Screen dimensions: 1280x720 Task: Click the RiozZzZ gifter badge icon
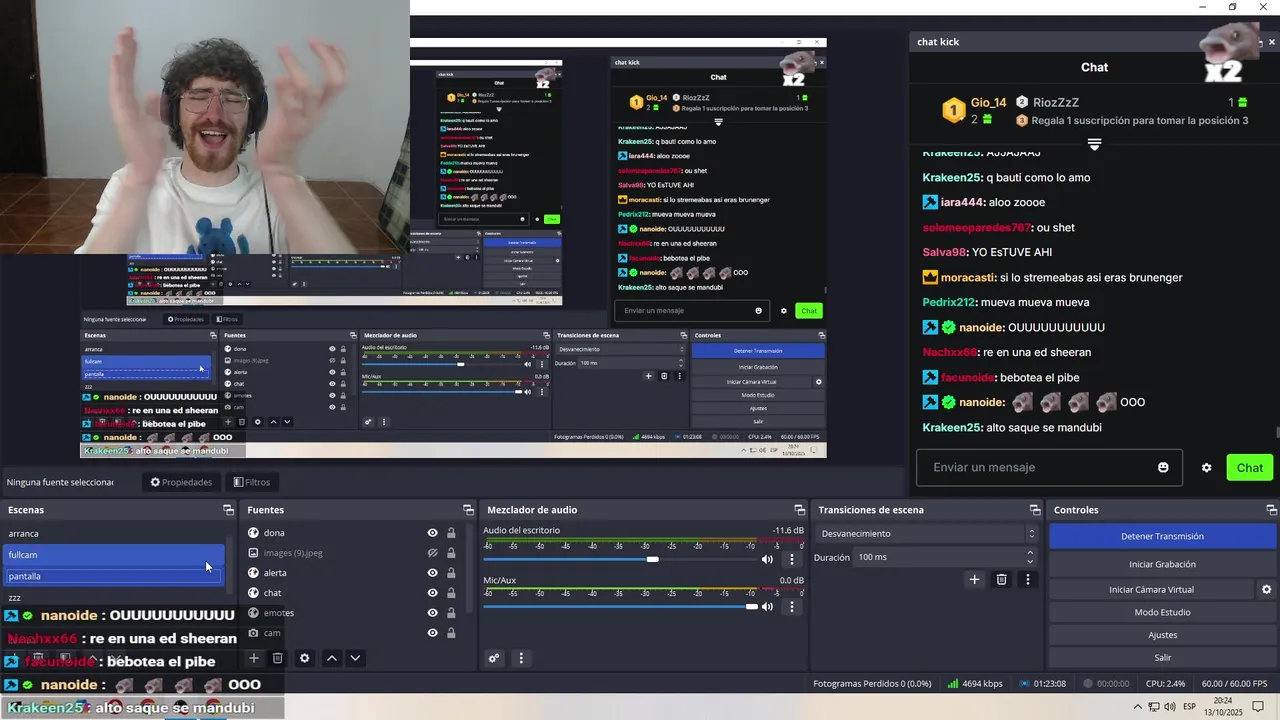pos(1022,102)
